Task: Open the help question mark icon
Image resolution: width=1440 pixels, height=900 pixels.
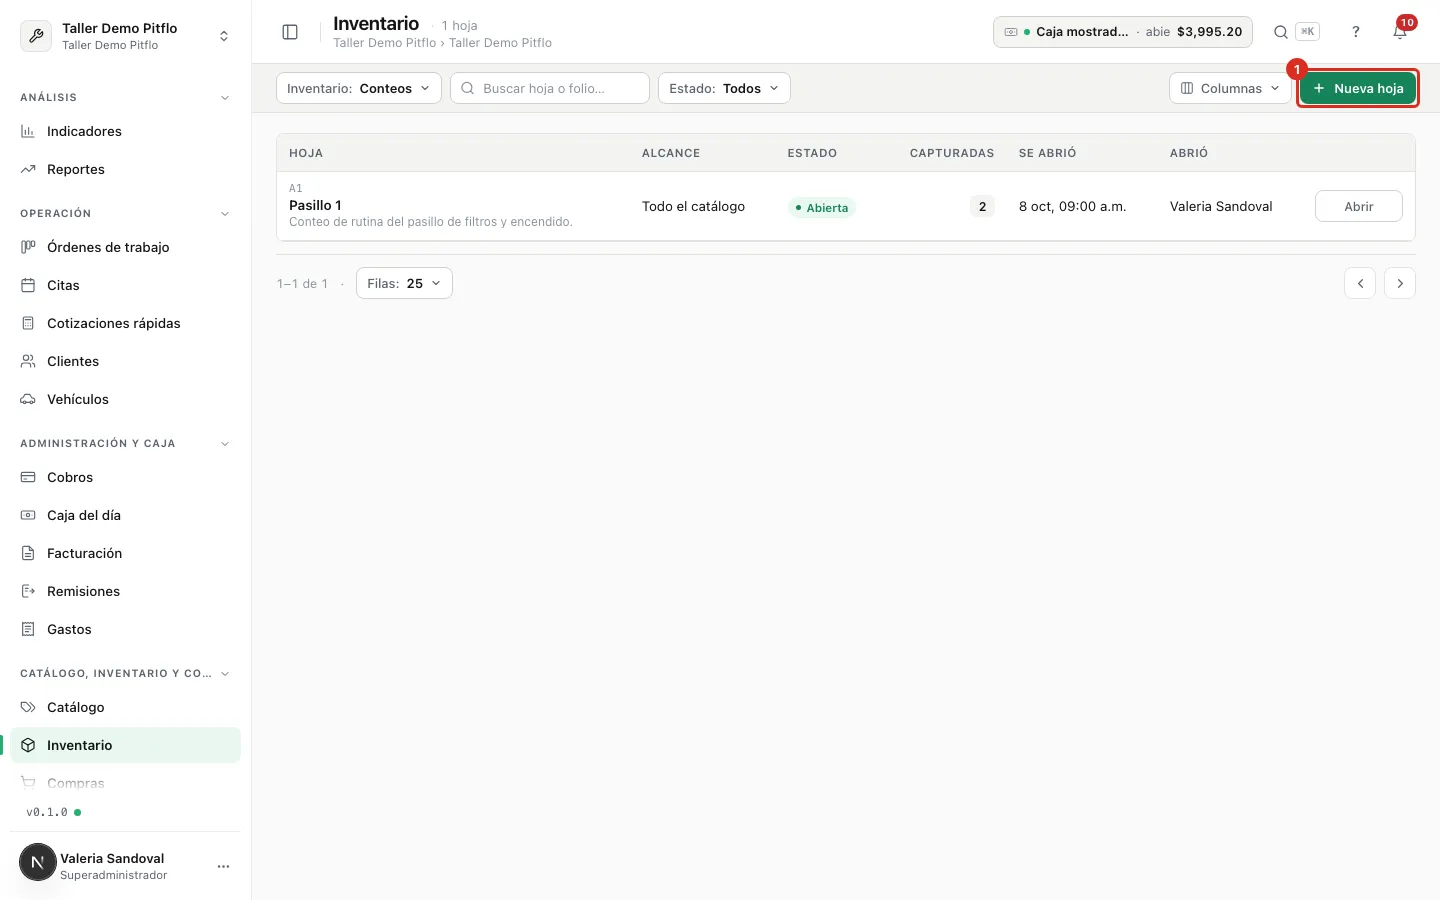Action: pyautogui.click(x=1356, y=32)
